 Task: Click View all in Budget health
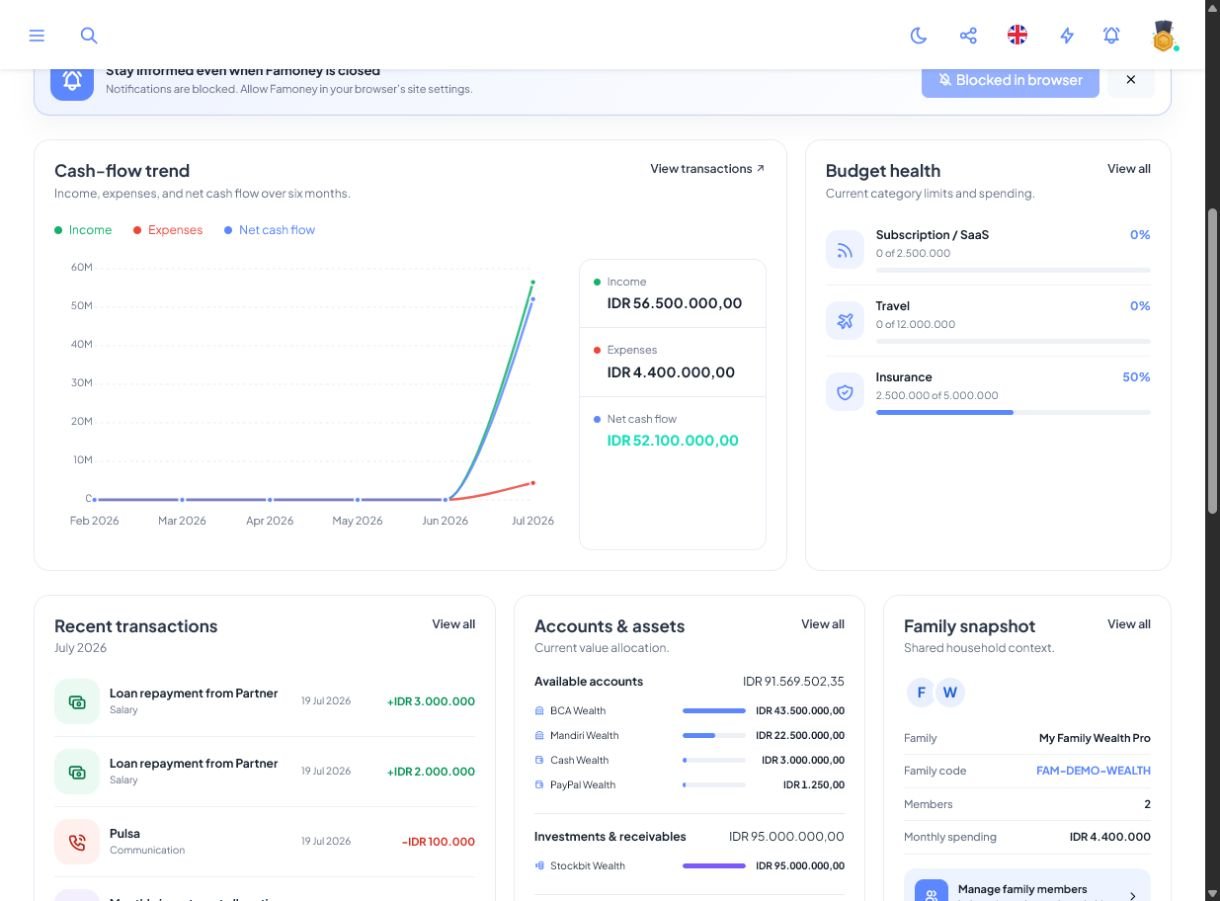coord(1129,169)
